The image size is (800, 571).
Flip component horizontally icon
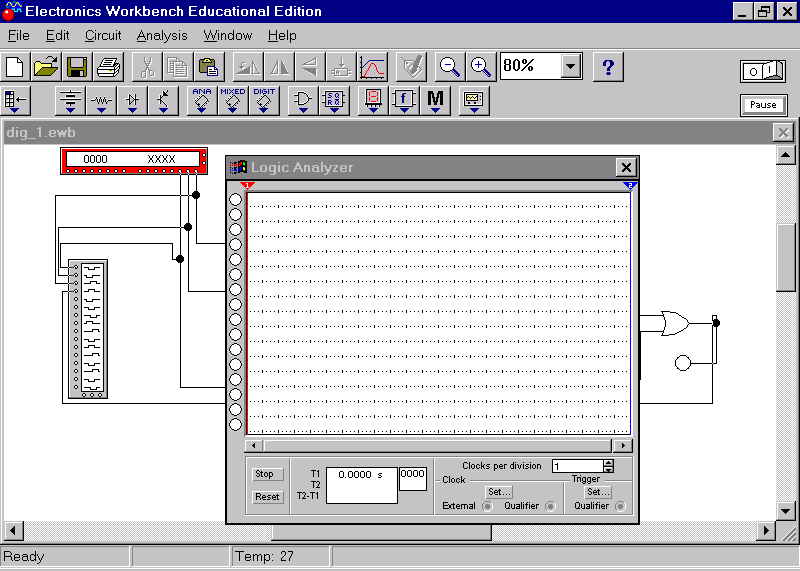click(x=279, y=67)
